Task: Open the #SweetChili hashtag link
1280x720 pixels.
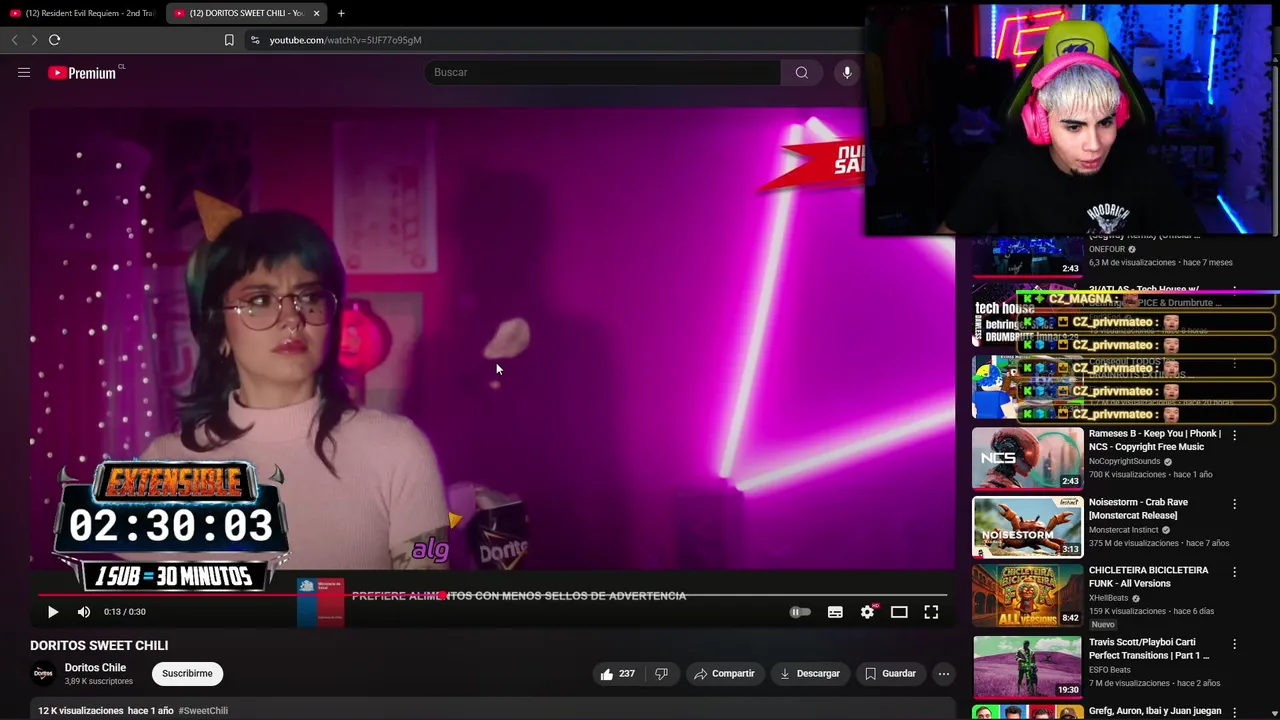Action: (203, 711)
